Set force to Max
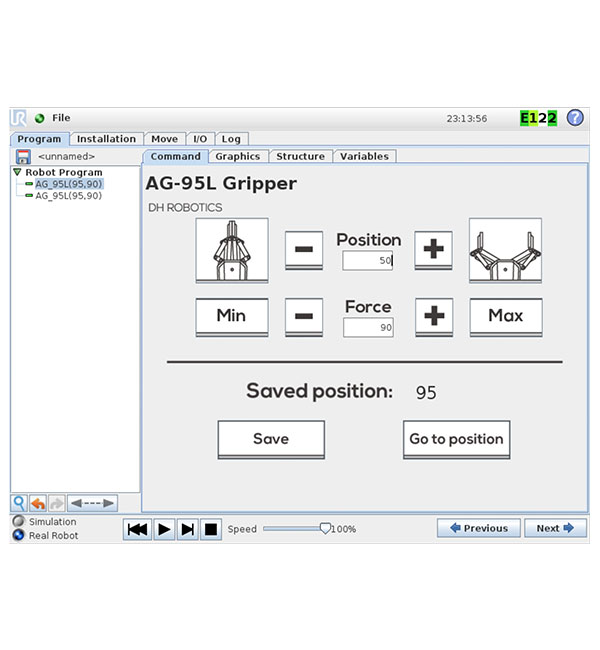 pyautogui.click(x=505, y=317)
